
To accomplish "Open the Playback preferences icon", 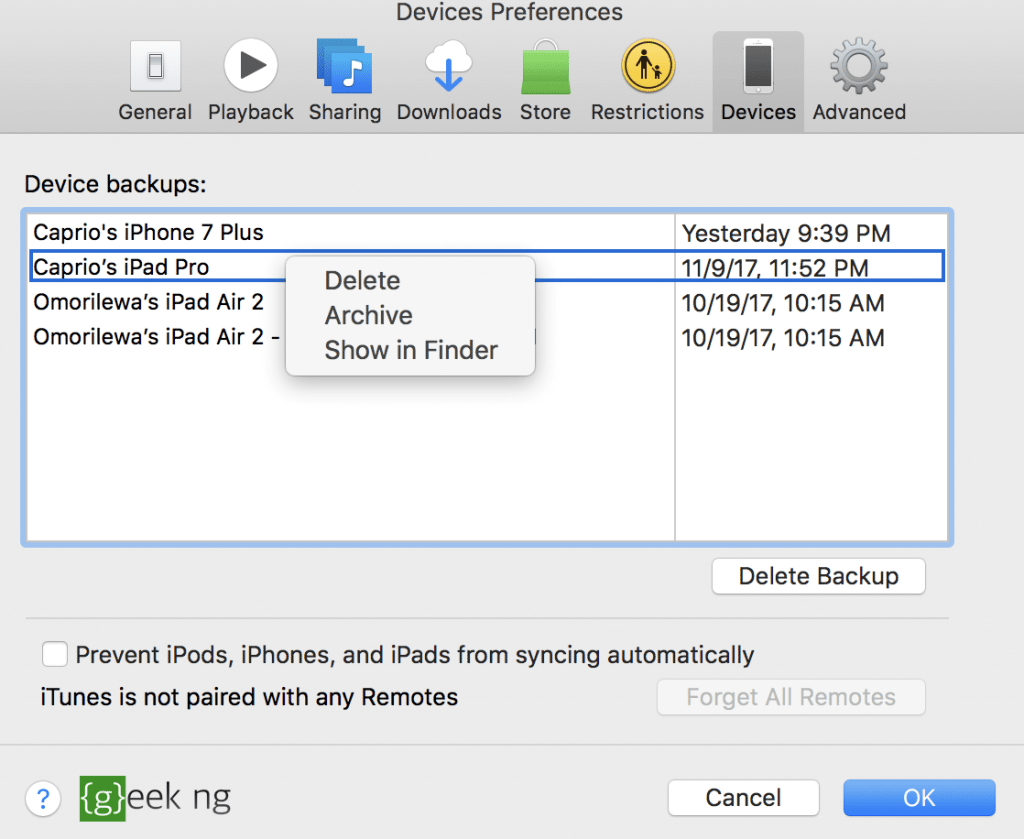I will 251,65.
